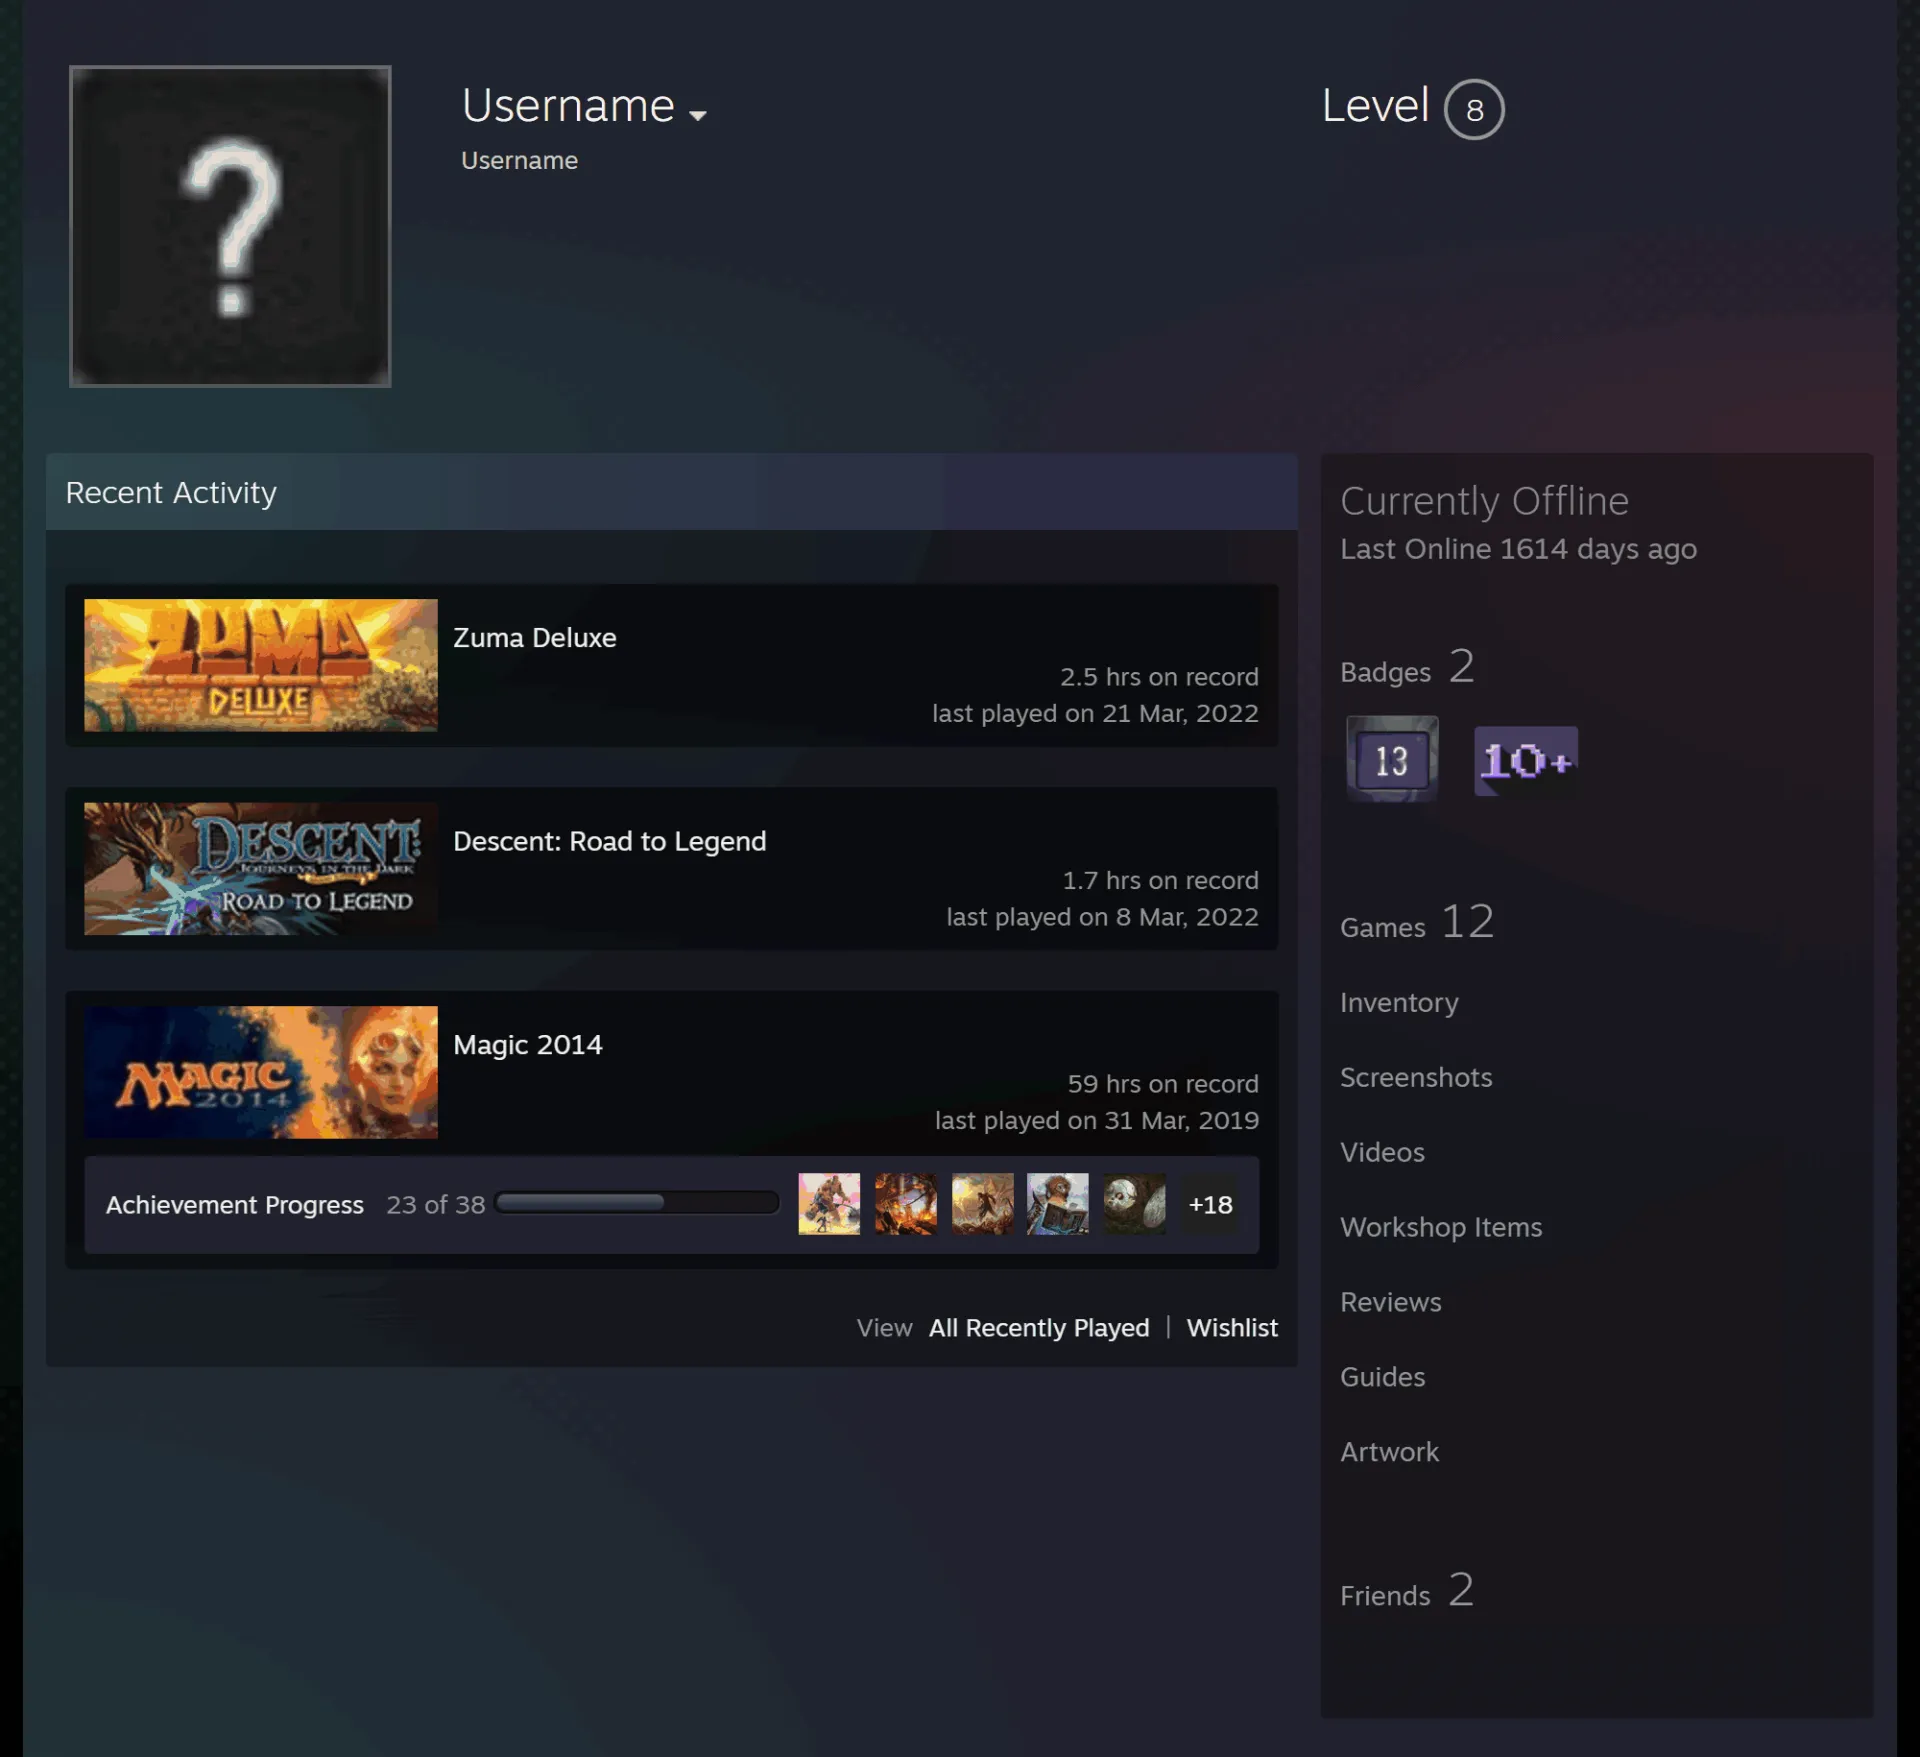View the second achievement icon with fiery art
The width and height of the screenshot is (1920, 1757).
pos(906,1204)
